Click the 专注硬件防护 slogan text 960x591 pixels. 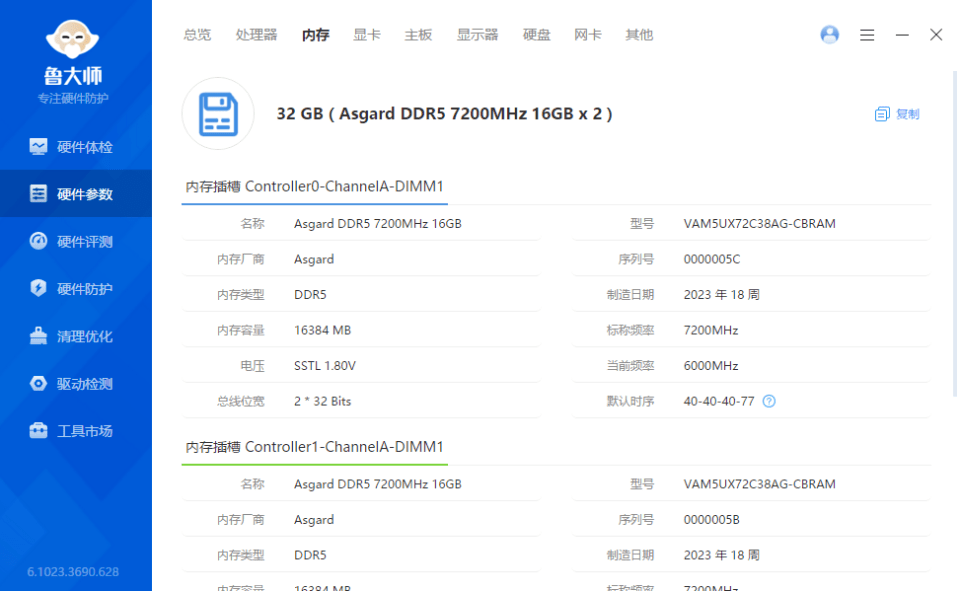(73, 99)
